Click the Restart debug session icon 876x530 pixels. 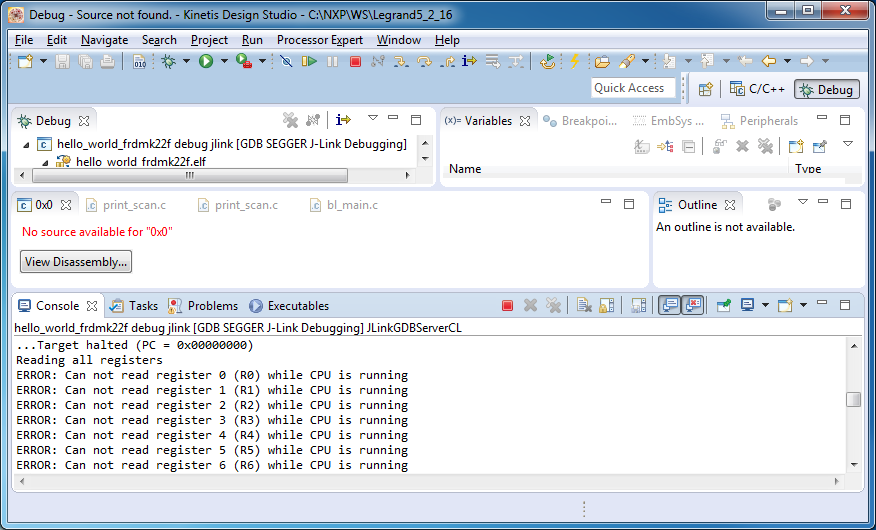pos(548,61)
